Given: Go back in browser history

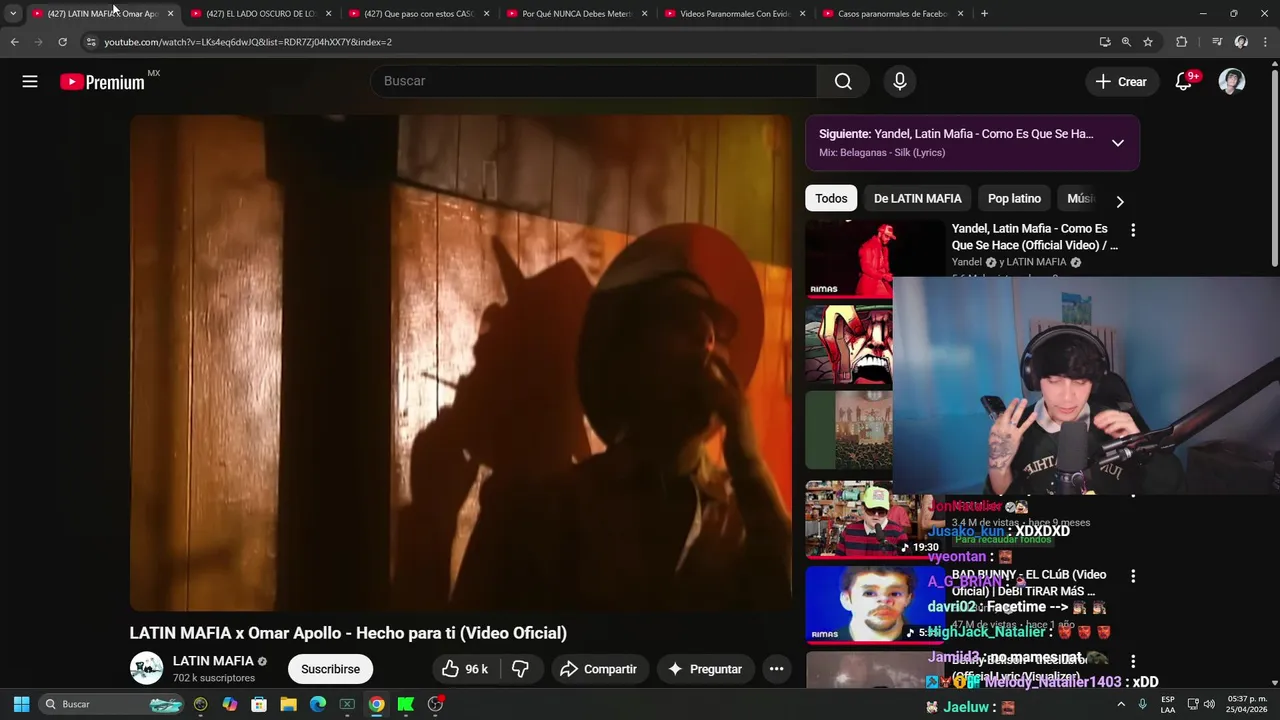Looking at the screenshot, I should [14, 42].
